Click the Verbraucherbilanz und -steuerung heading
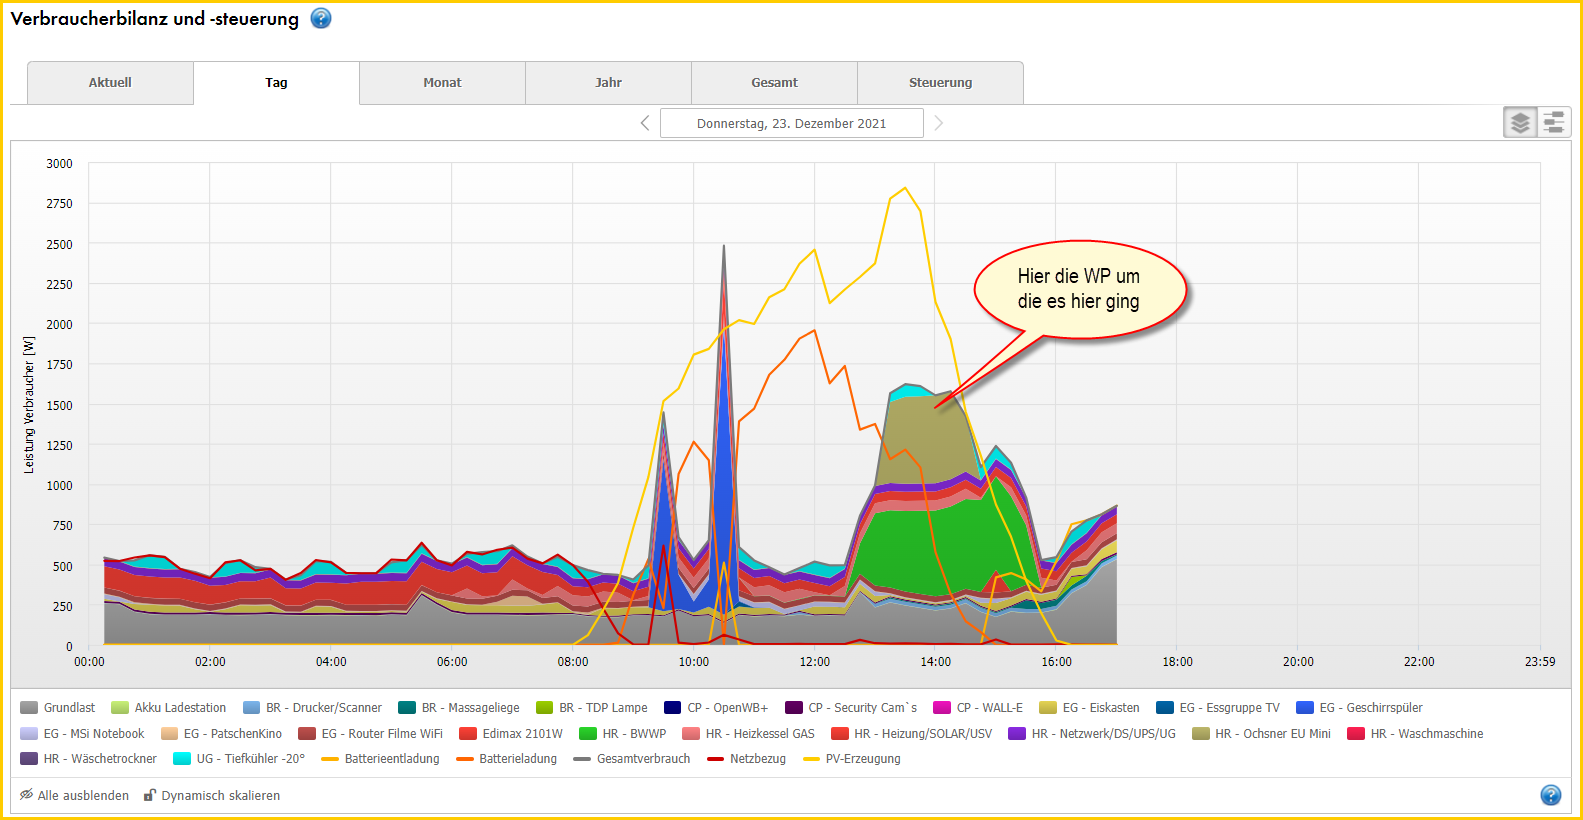Screen dimensions: 1583x820 pyautogui.click(x=155, y=19)
